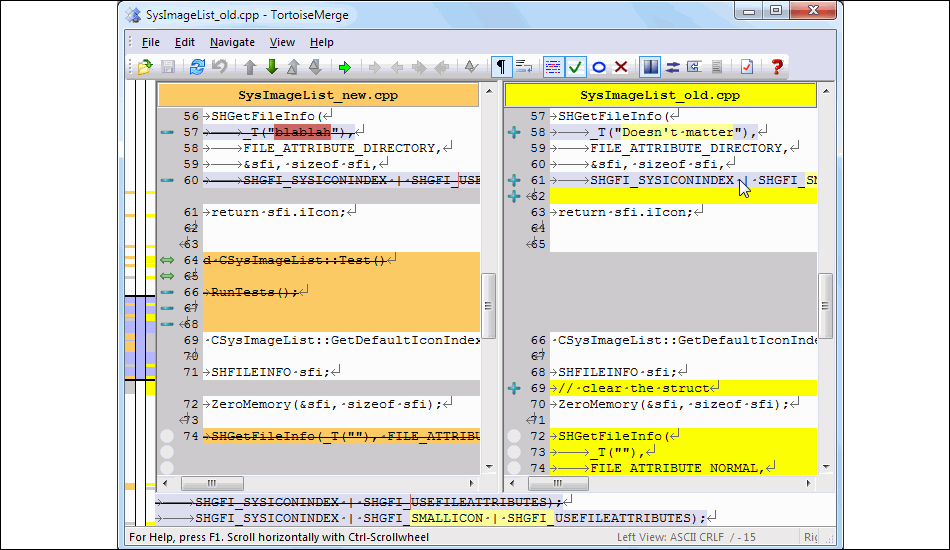Click the left pane vertical scrollbar thumb
The width and height of the screenshot is (950, 550).
(x=488, y=306)
